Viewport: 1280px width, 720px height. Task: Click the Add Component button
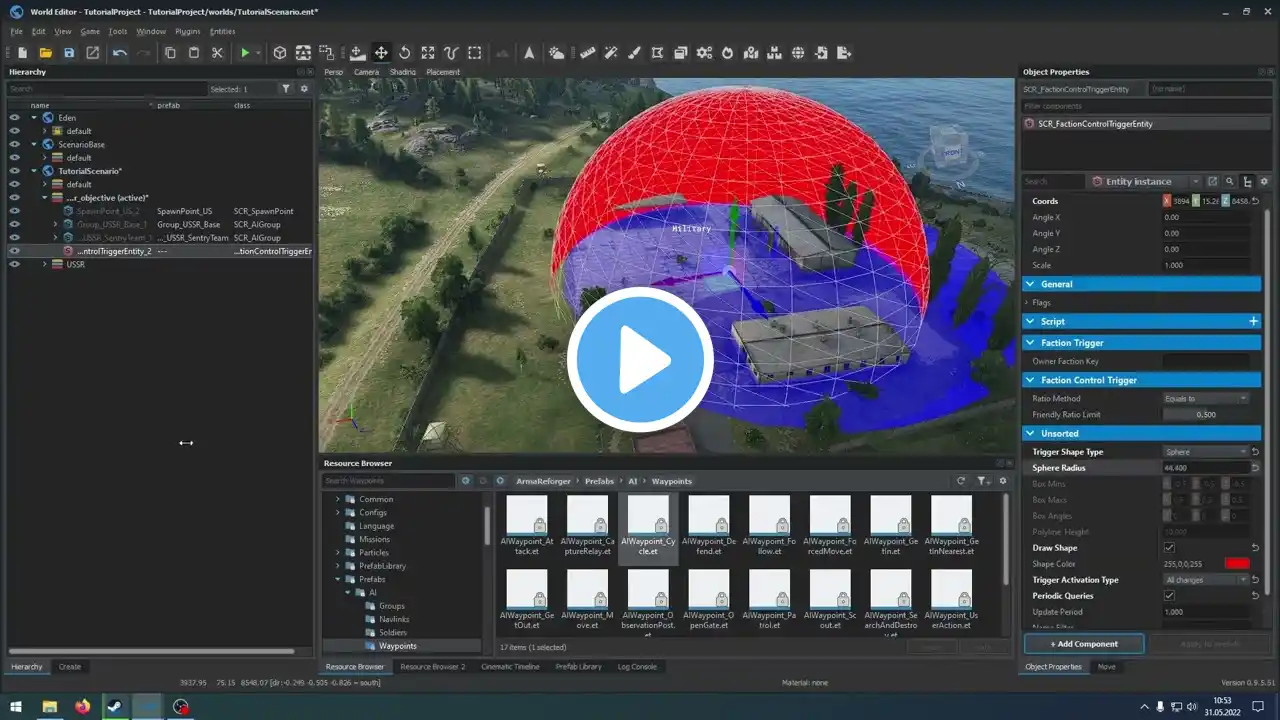click(1084, 643)
